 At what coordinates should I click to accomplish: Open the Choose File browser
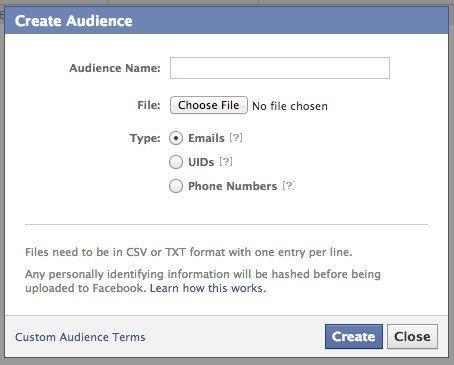[x=209, y=105]
